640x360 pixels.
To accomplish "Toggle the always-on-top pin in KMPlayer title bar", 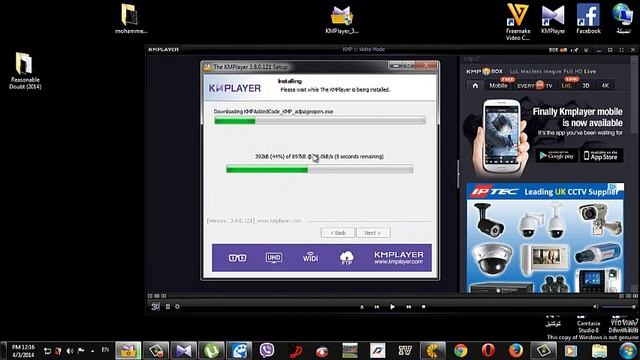I will point(575,50).
